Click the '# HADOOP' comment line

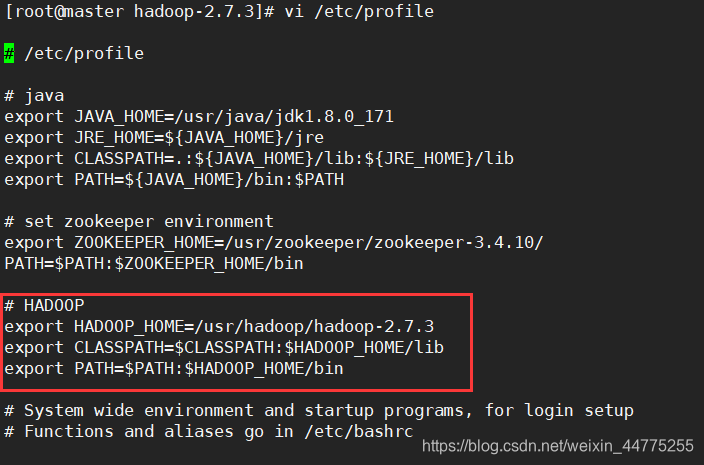click(44, 305)
